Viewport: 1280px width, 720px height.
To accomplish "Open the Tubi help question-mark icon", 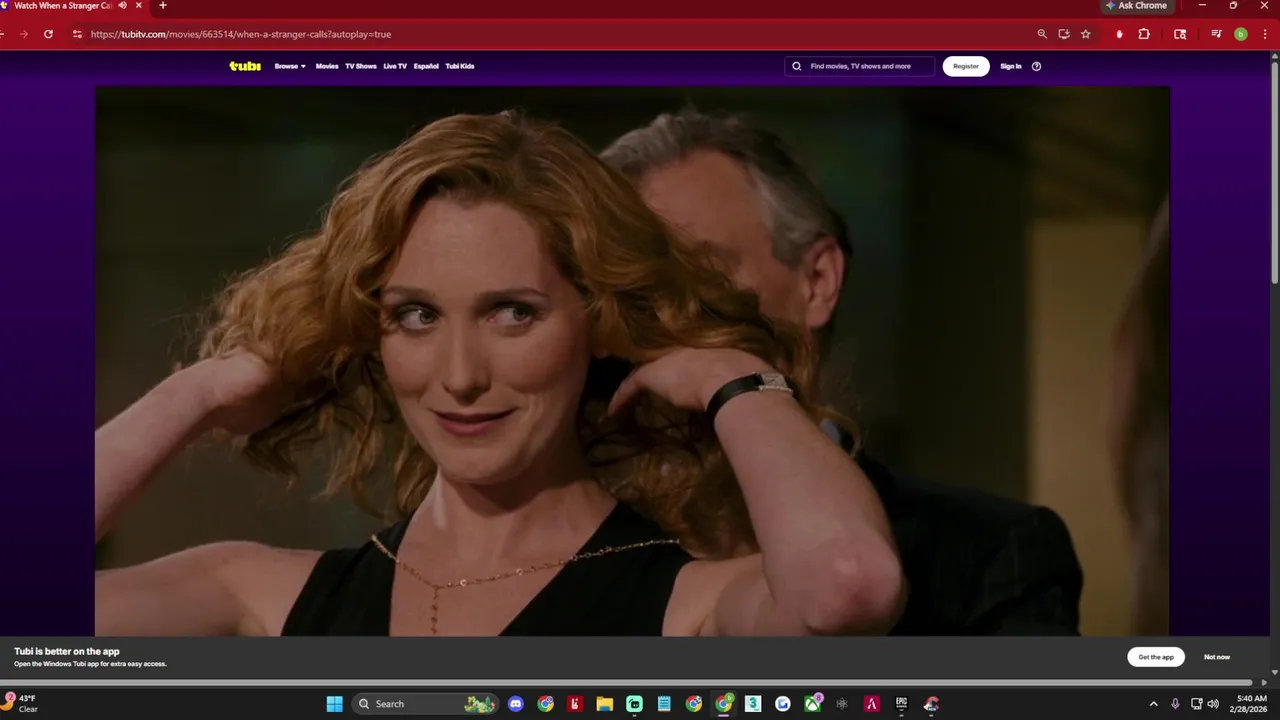I will tap(1036, 66).
